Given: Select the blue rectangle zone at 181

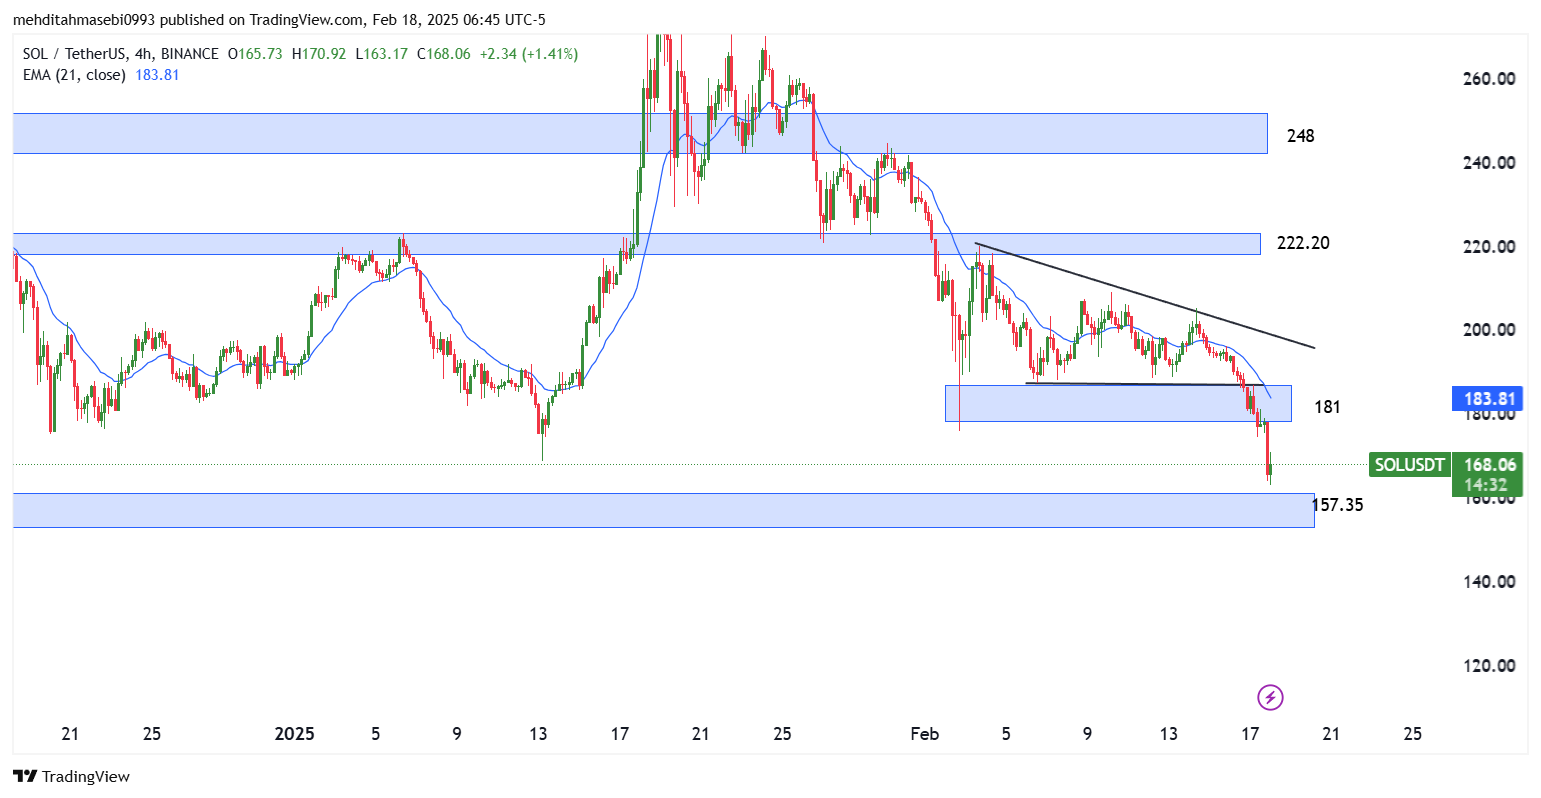Looking at the screenshot, I should pos(1118,403).
